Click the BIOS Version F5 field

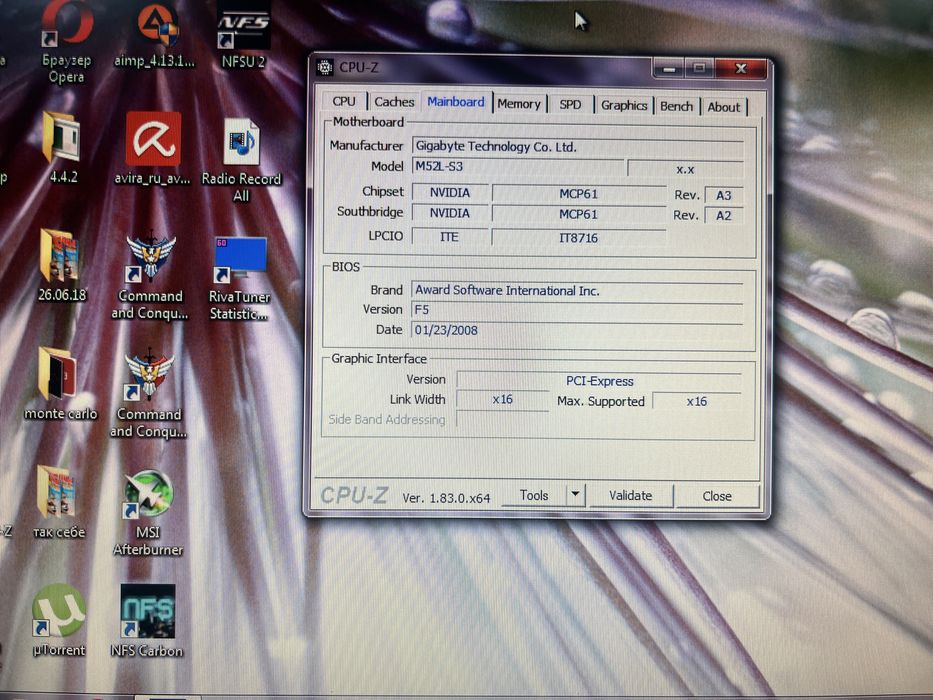pyautogui.click(x=577, y=310)
